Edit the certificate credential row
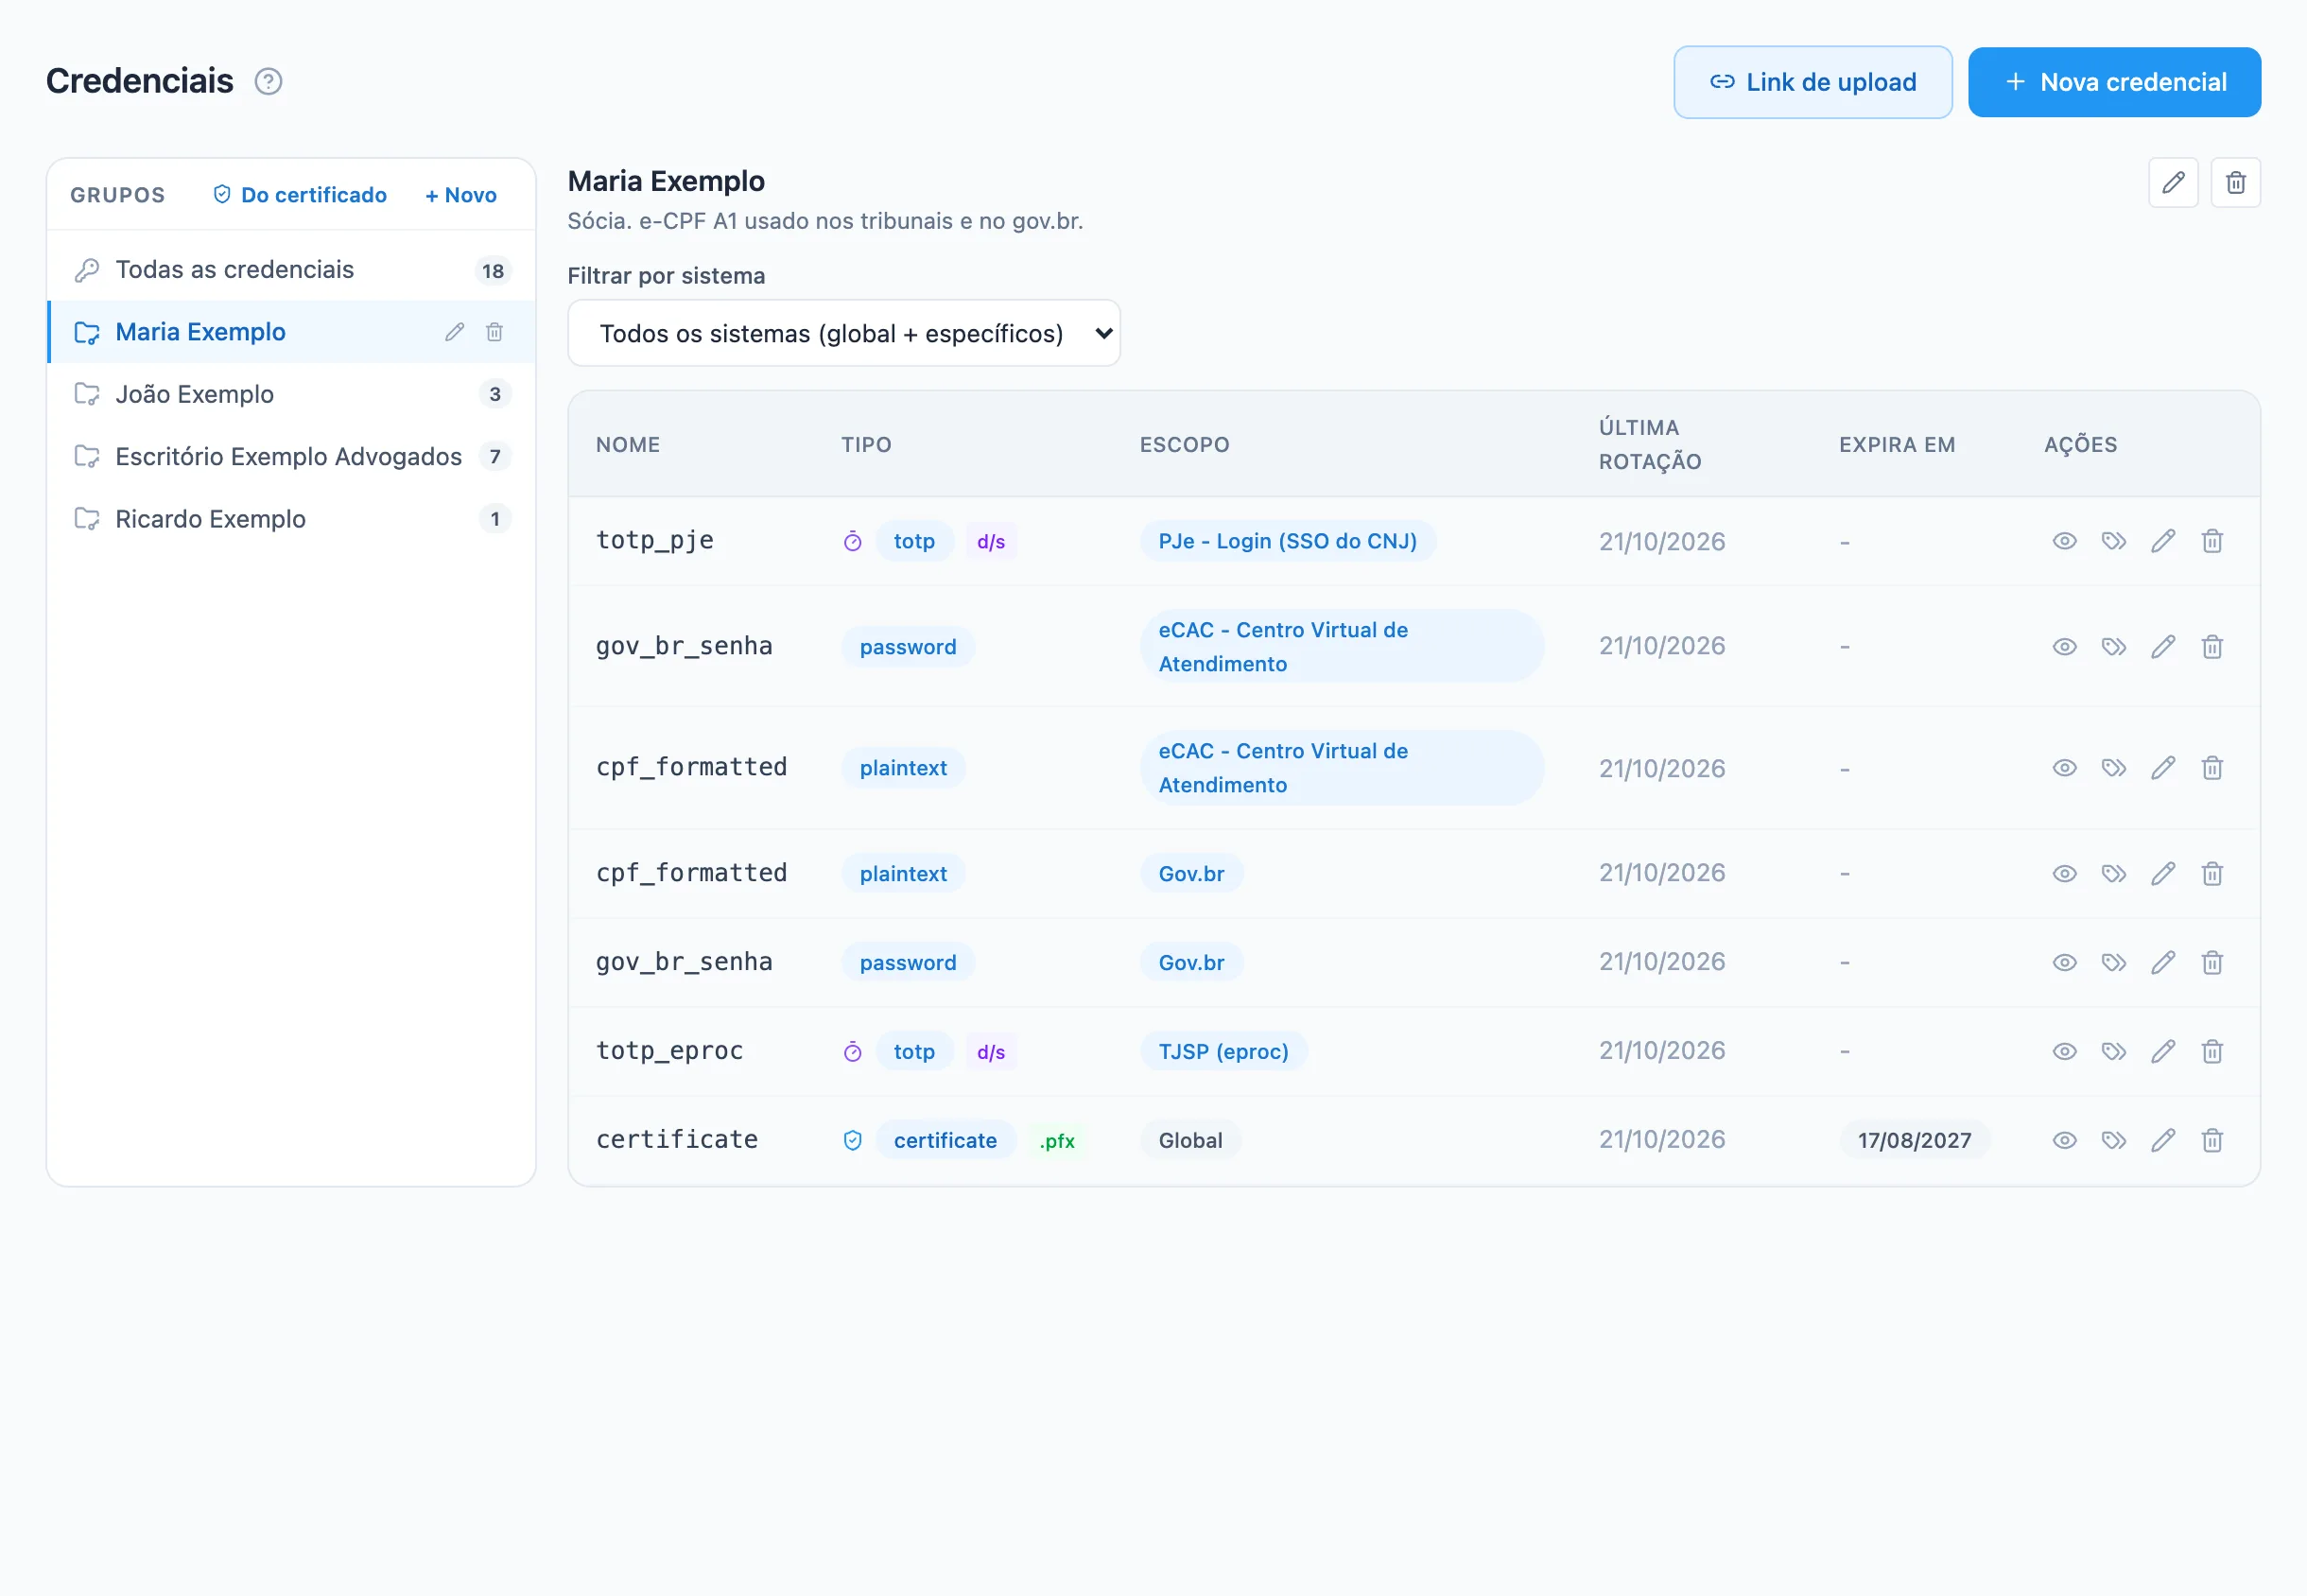Viewport: 2307px width, 1596px height. [2162, 1140]
